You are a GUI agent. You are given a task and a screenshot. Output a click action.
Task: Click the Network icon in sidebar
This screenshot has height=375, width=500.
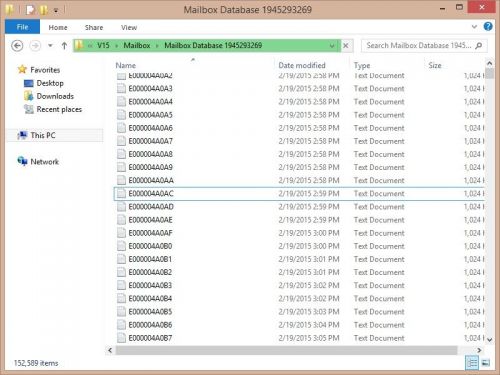pos(23,161)
